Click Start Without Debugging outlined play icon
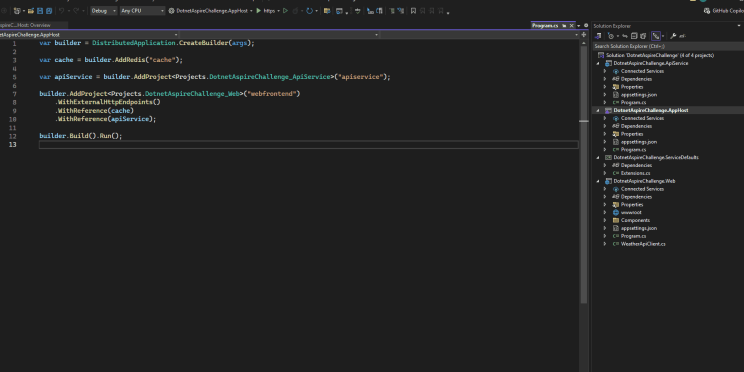 coord(285,11)
